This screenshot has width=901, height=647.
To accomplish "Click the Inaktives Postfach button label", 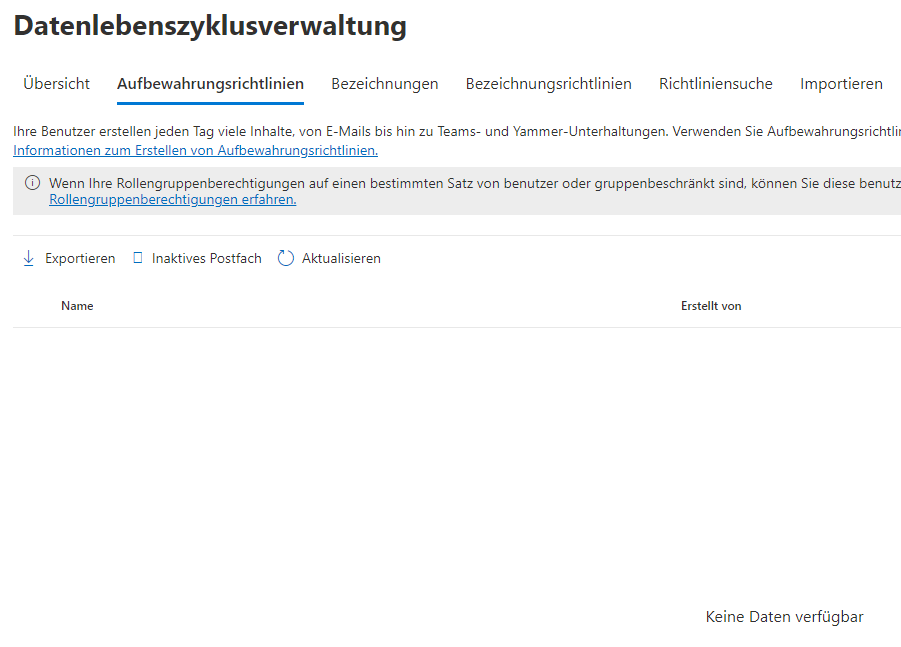I will 206,259.
